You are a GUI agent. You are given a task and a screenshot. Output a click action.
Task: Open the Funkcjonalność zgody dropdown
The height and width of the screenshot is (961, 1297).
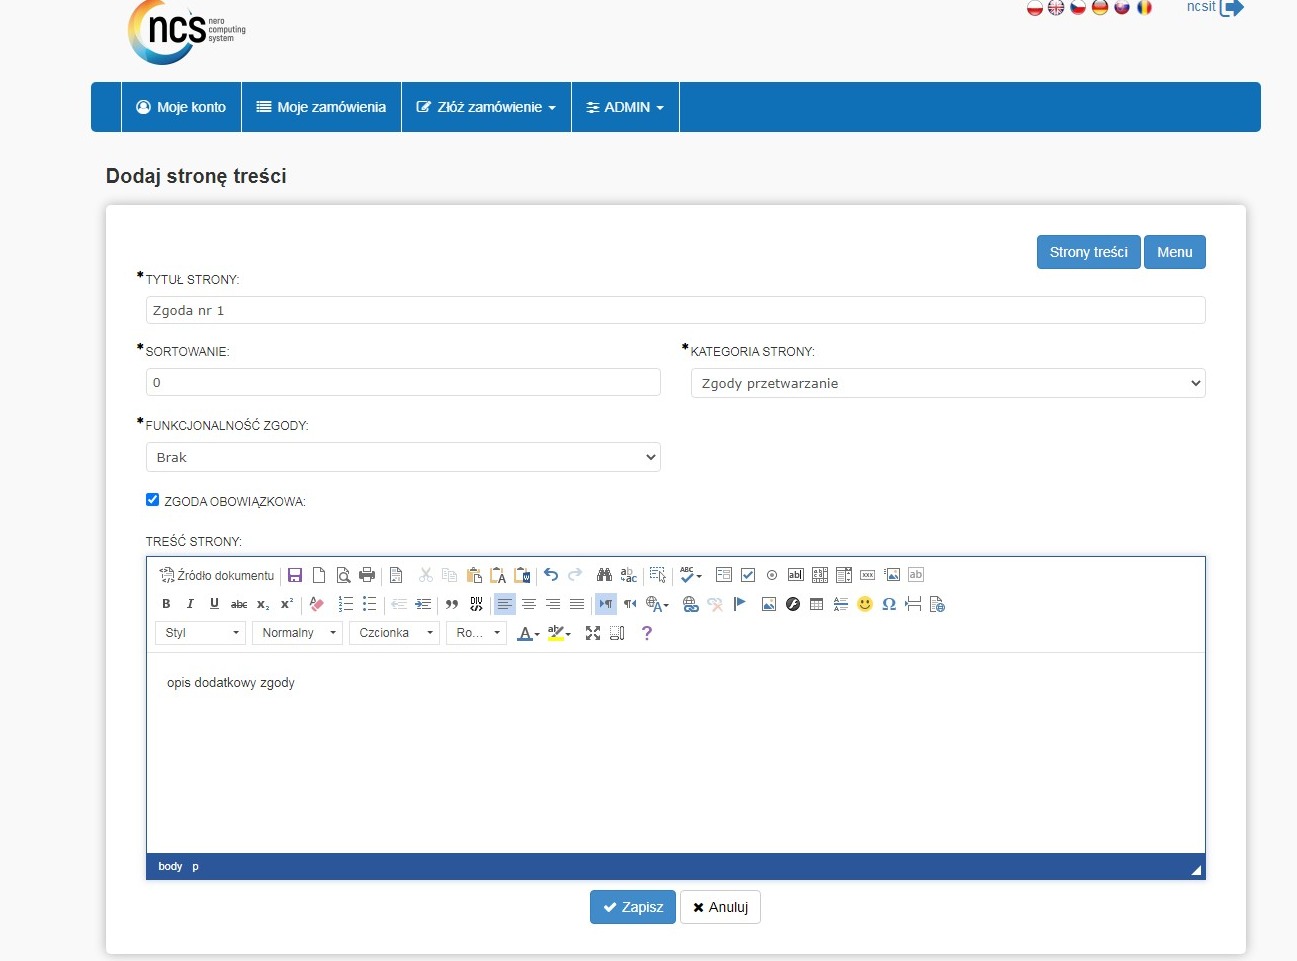tap(403, 457)
